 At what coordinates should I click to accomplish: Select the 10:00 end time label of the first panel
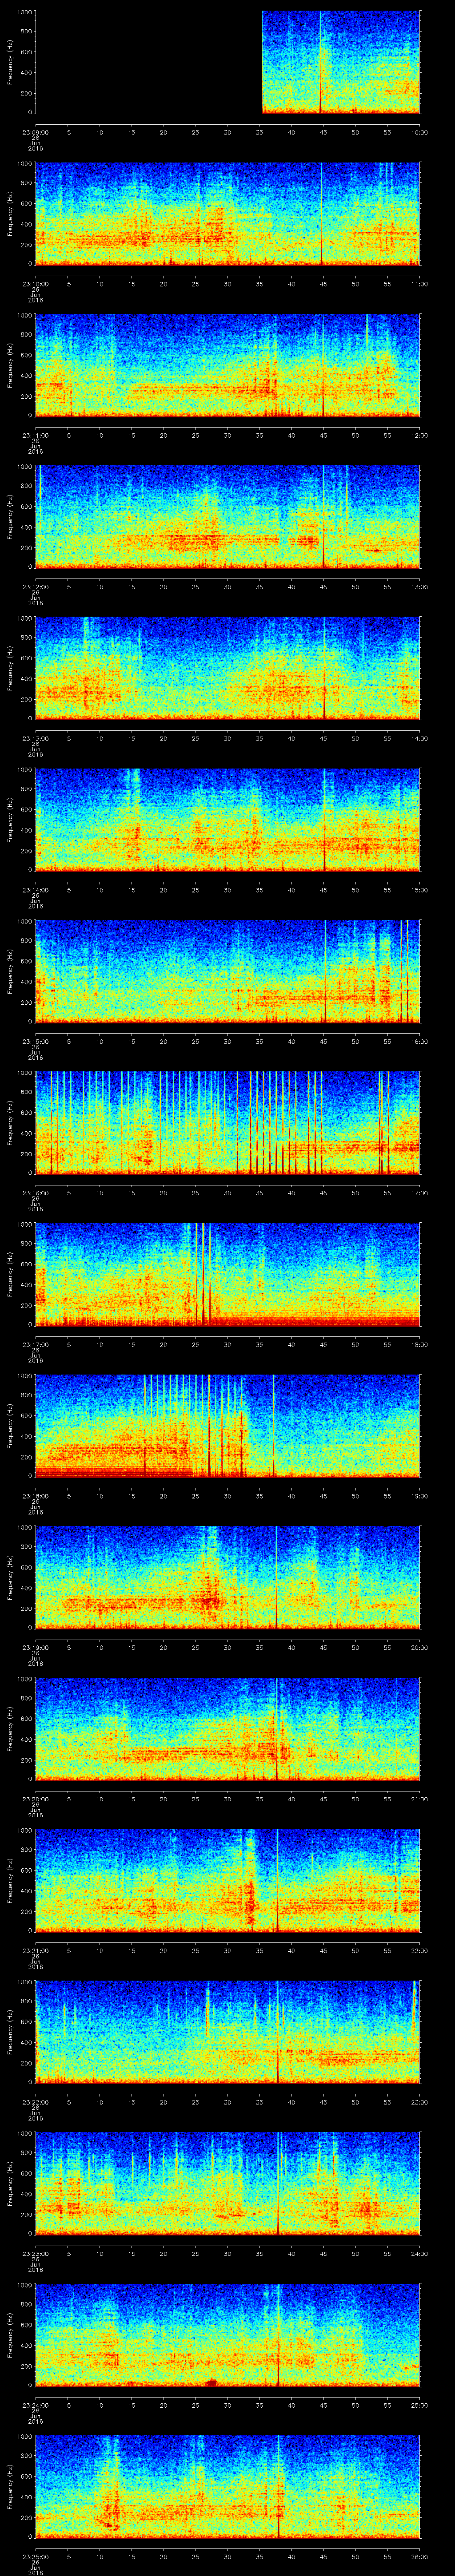[419, 132]
